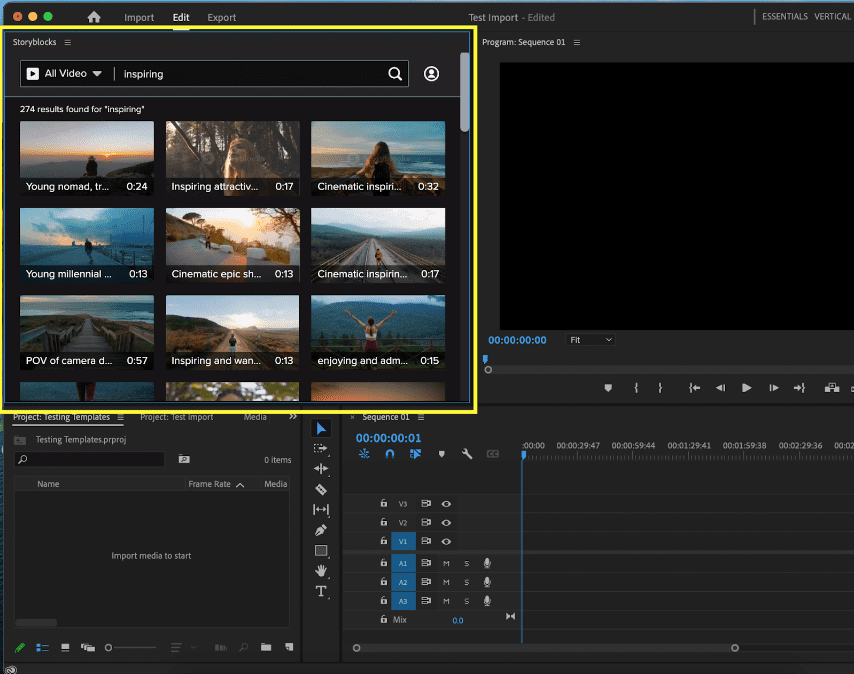Toggle visibility eye for track V2
This screenshot has width=854, height=674.
coord(446,522)
